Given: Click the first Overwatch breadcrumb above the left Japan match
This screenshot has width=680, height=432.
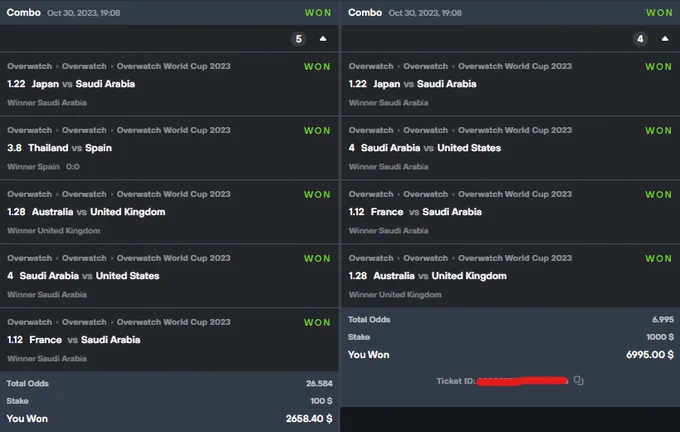Looking at the screenshot, I should pyautogui.click(x=29, y=66).
